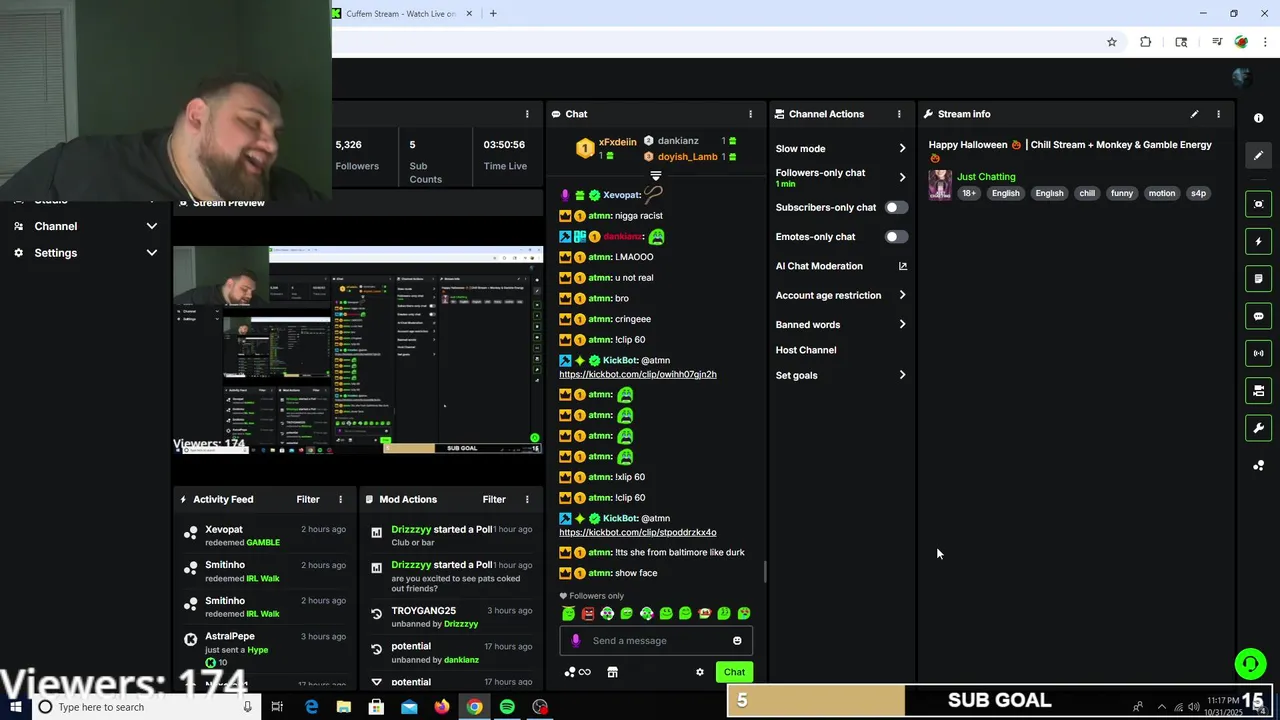Toggle Subscribers-only chat switch
This screenshot has width=1280, height=720.
click(x=896, y=207)
